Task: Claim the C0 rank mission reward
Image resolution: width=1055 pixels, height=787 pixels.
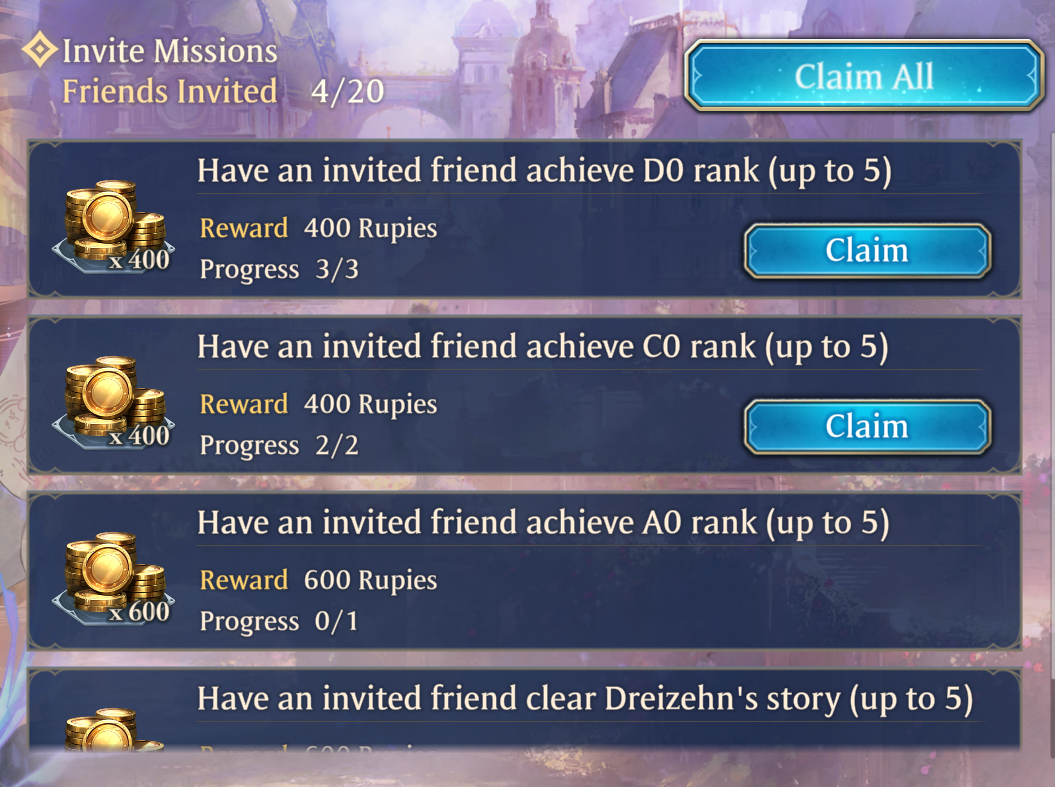Action: pyautogui.click(x=867, y=427)
